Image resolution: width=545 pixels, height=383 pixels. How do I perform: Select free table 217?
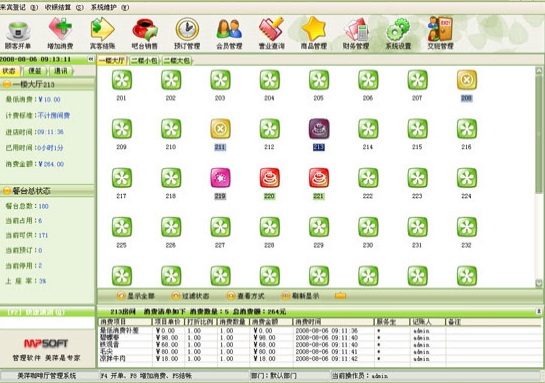[x=122, y=178]
